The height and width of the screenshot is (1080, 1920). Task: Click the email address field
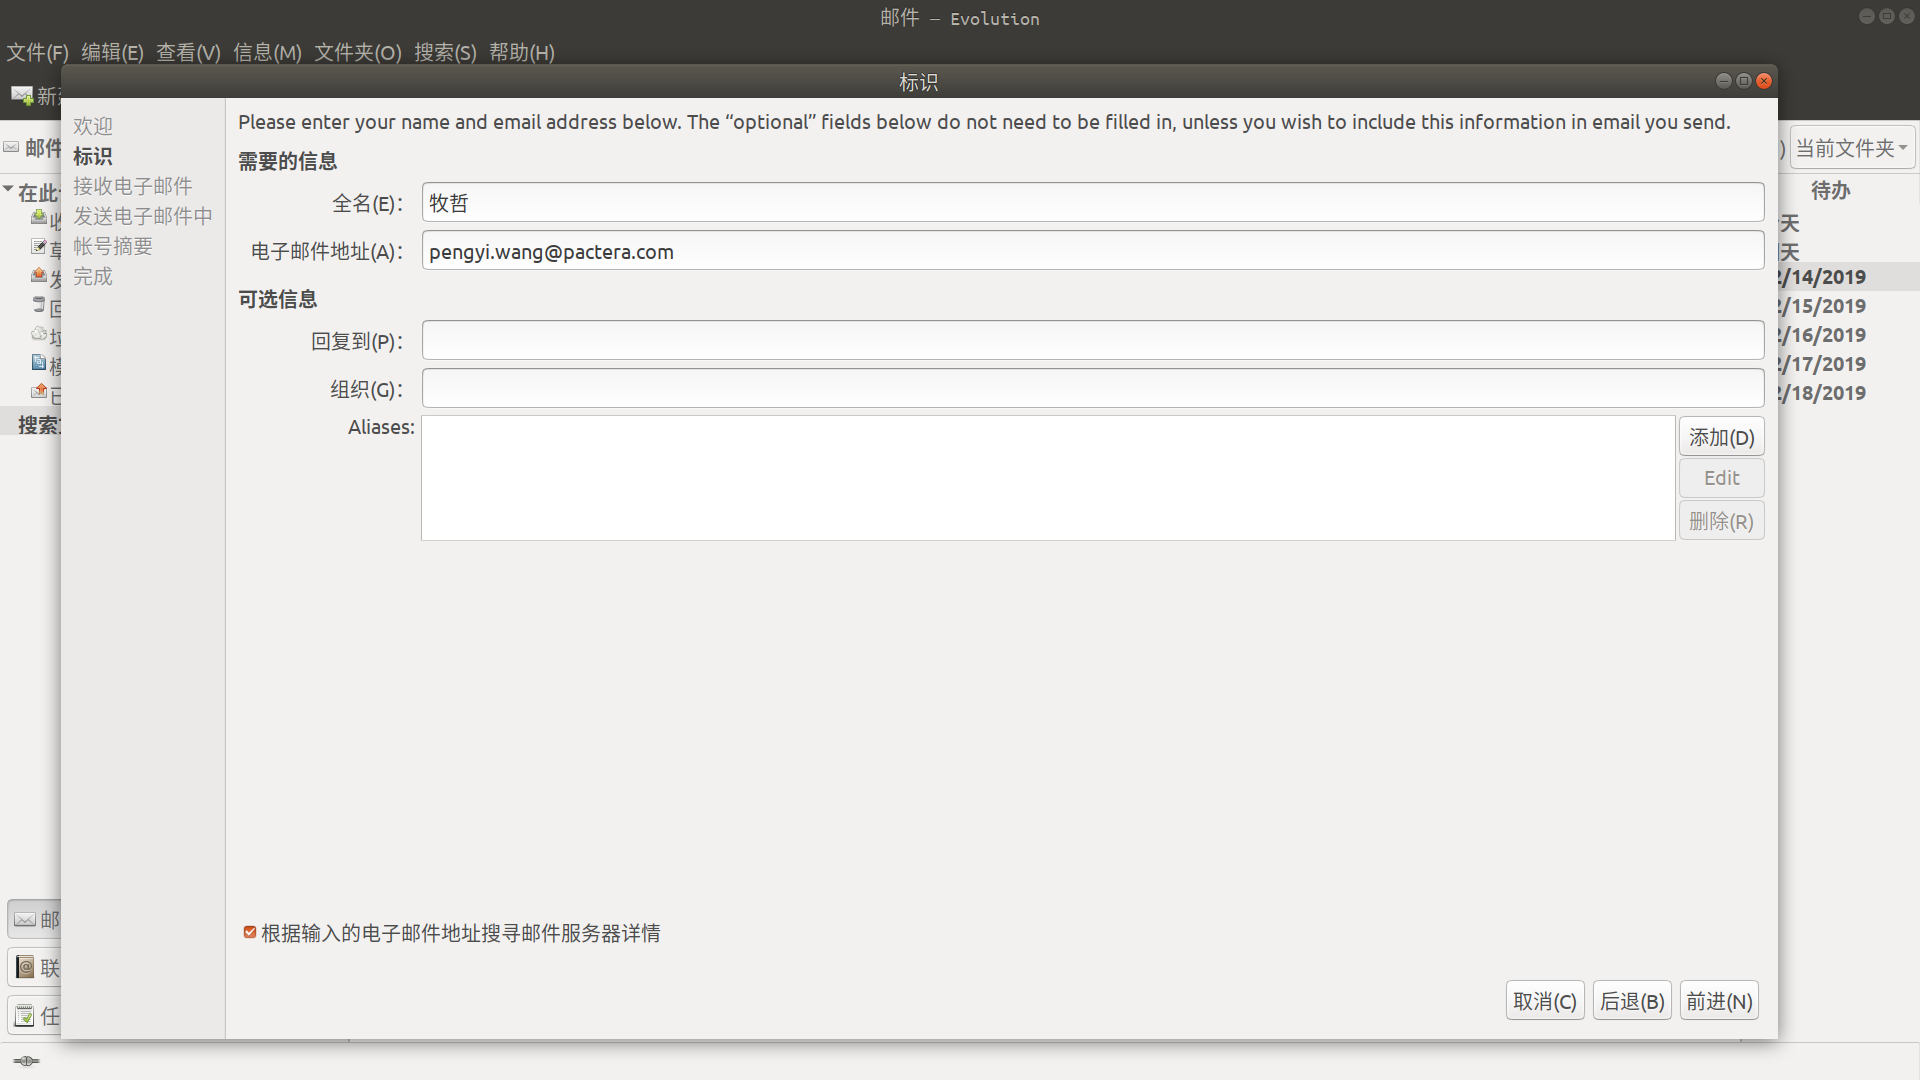pos(1093,251)
